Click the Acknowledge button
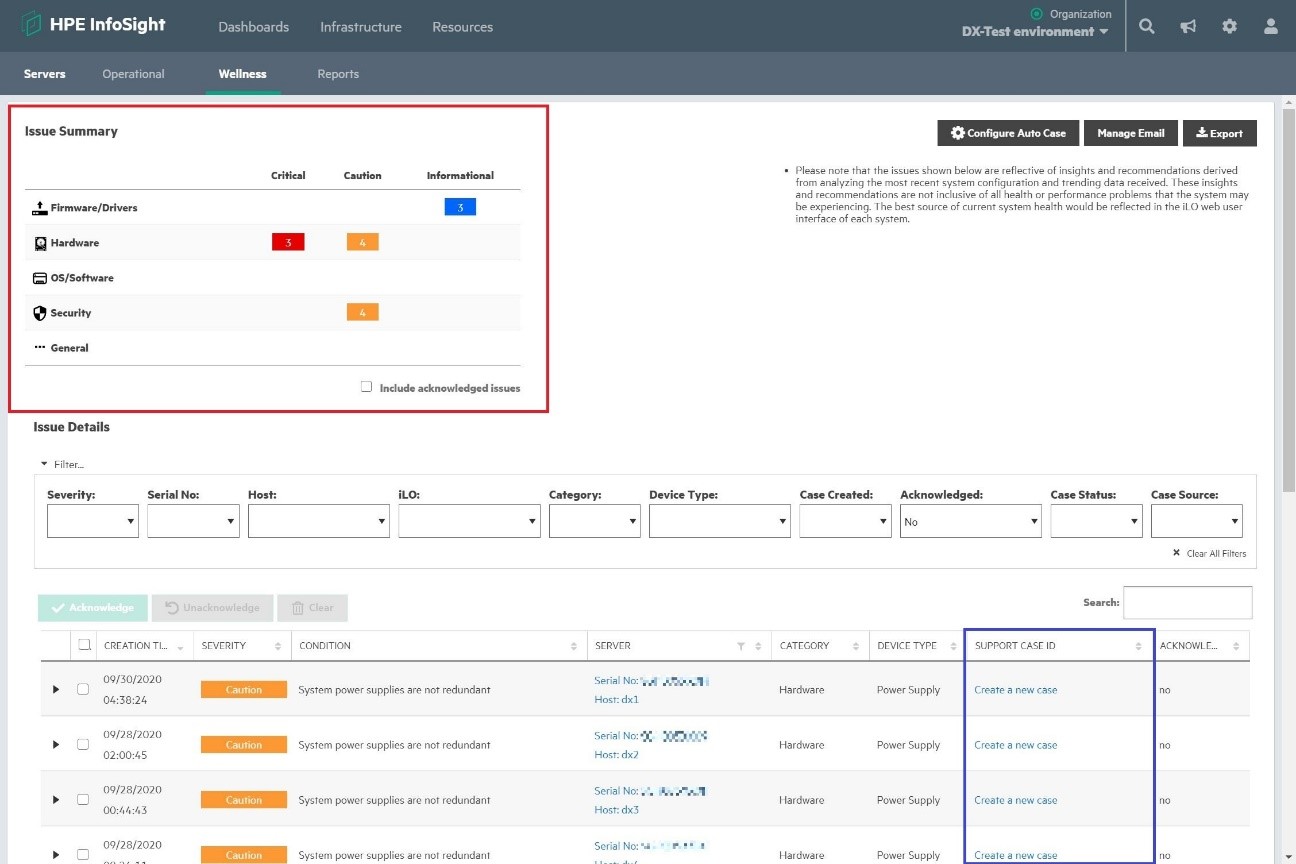Viewport: 1296px width, 864px height. (93, 607)
